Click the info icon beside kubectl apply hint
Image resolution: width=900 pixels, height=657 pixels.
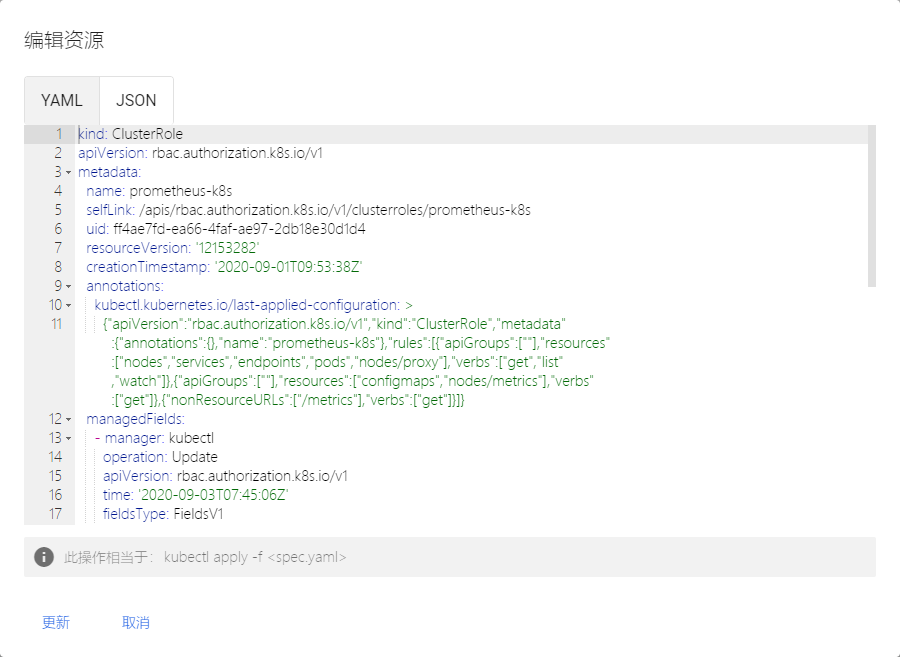tap(44, 557)
